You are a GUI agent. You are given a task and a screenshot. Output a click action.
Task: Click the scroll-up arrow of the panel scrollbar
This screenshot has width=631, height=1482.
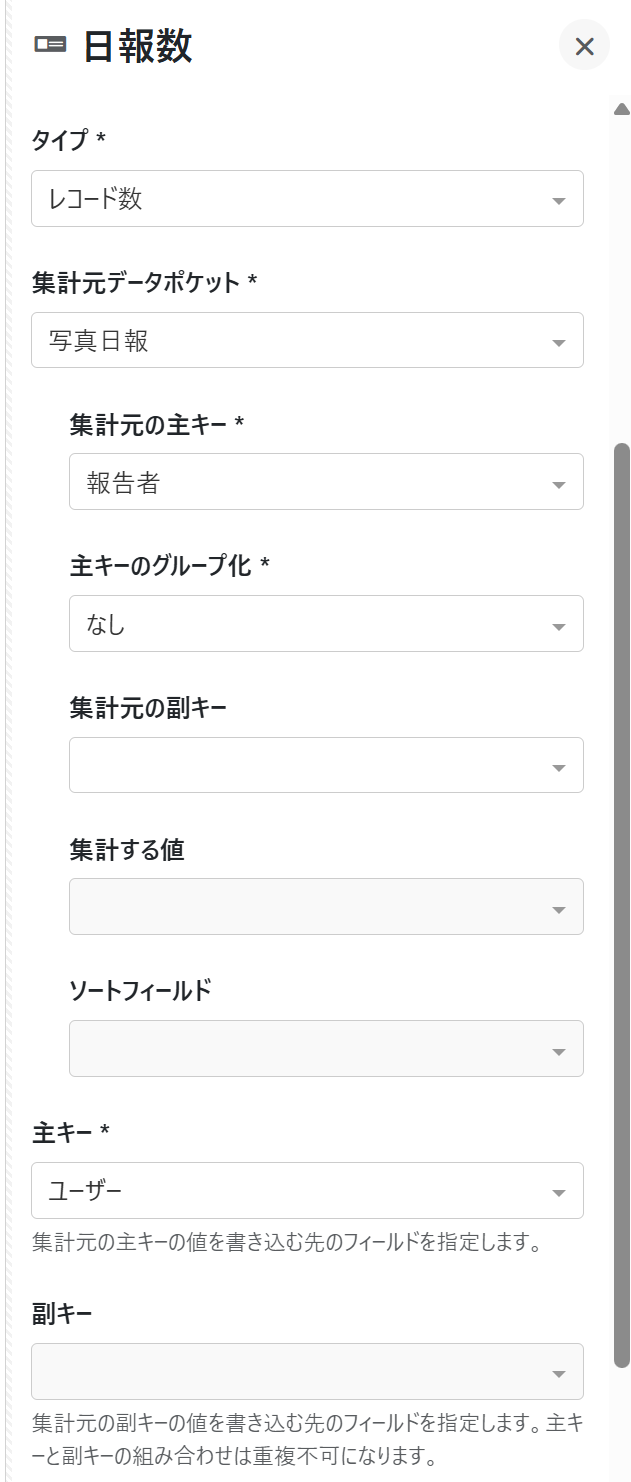point(621,109)
